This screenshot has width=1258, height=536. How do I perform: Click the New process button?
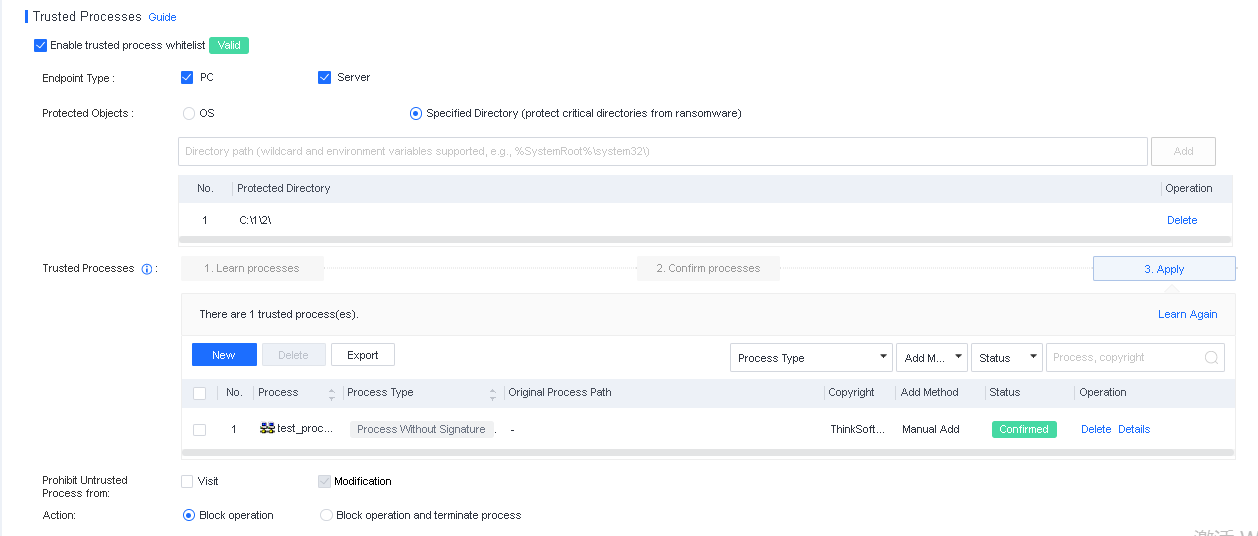(x=224, y=355)
